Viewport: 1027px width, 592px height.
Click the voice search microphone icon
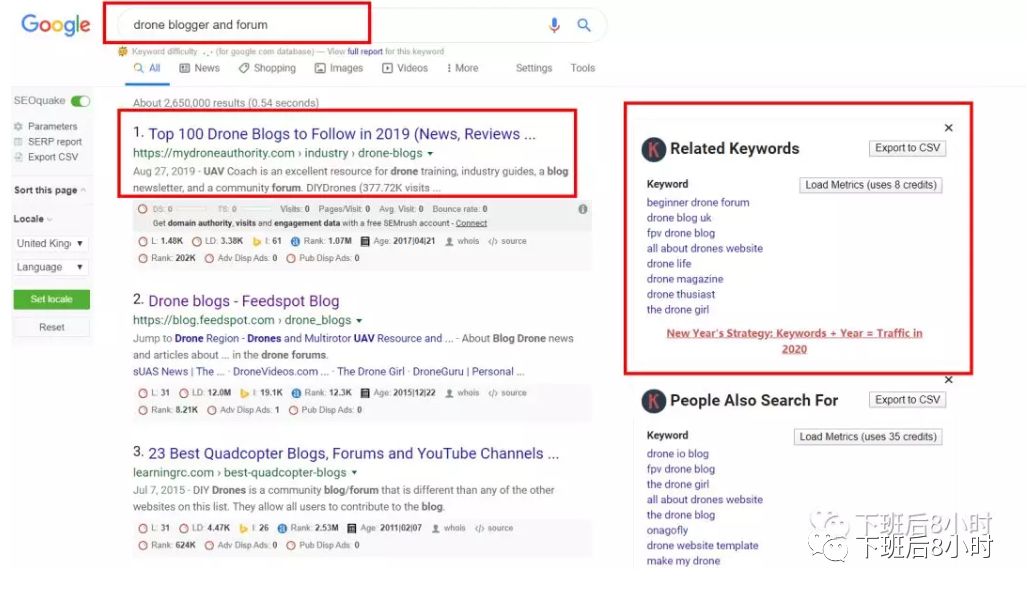click(x=554, y=25)
